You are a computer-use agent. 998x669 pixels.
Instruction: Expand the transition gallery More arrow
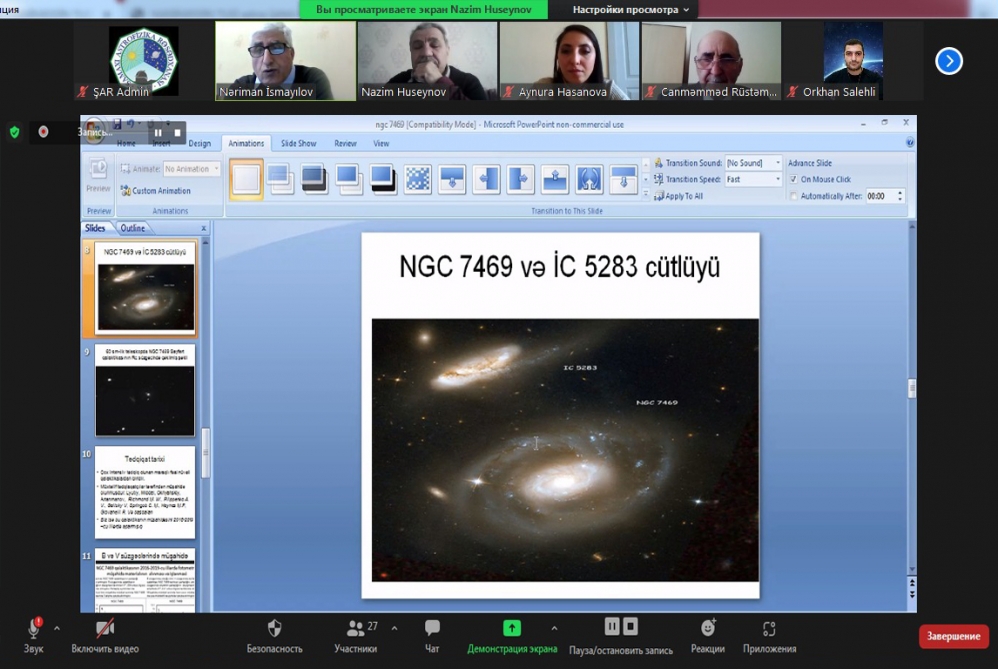(645, 194)
